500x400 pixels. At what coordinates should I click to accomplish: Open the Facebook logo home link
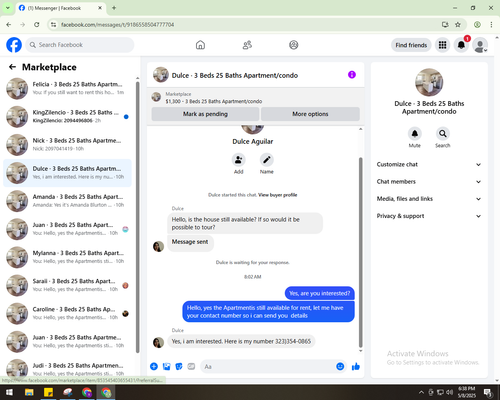14,45
